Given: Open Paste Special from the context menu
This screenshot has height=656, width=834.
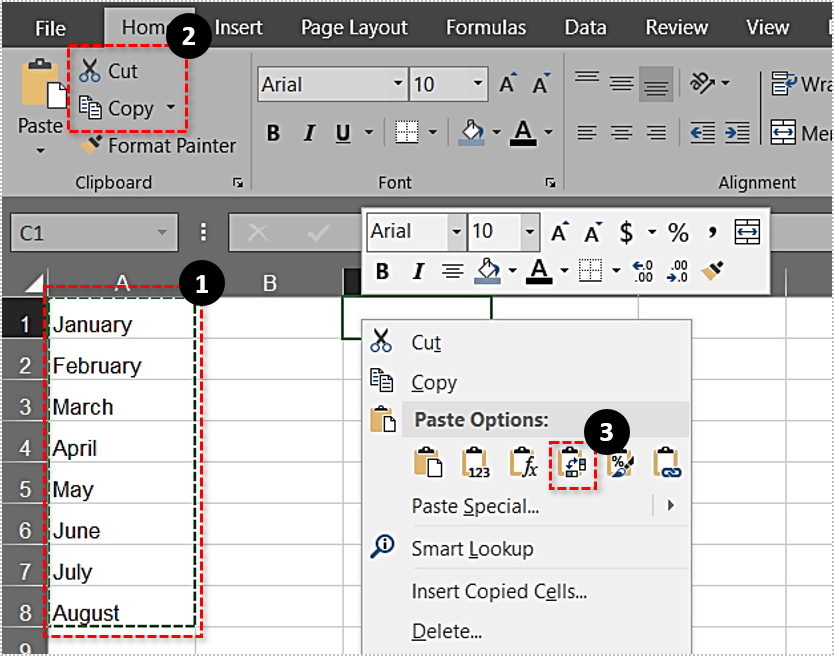Looking at the screenshot, I should (475, 506).
